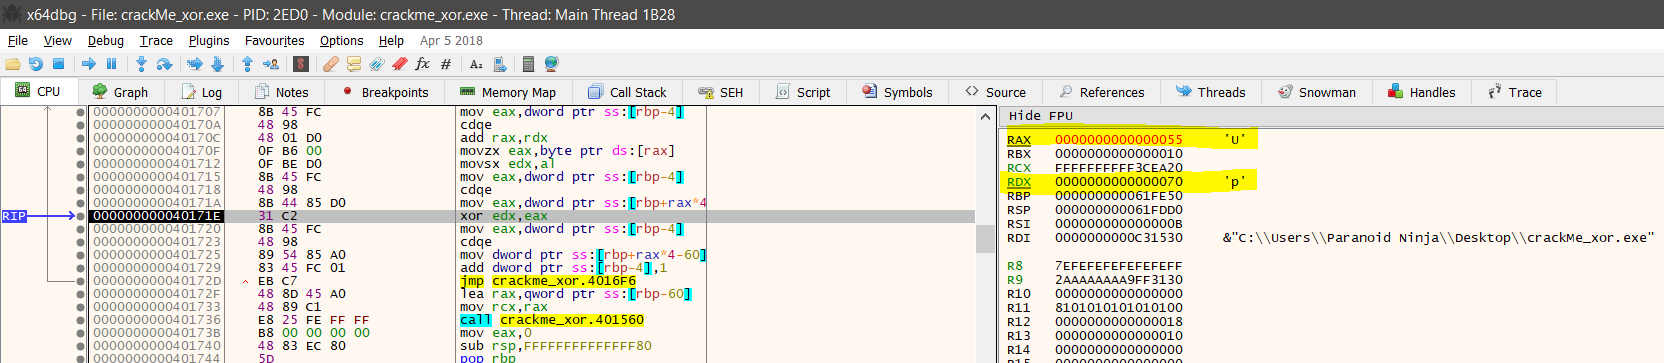
Task: Step into the next instruction
Action: coord(141,64)
